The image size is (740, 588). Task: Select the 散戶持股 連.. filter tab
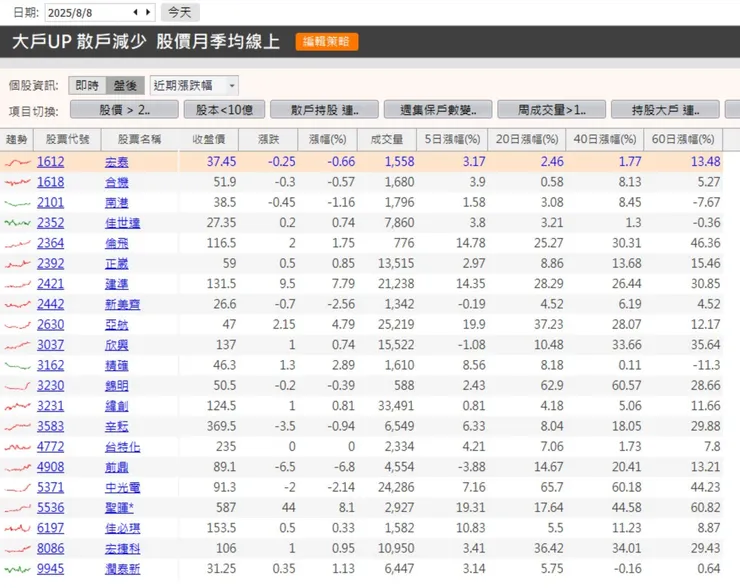[324, 110]
